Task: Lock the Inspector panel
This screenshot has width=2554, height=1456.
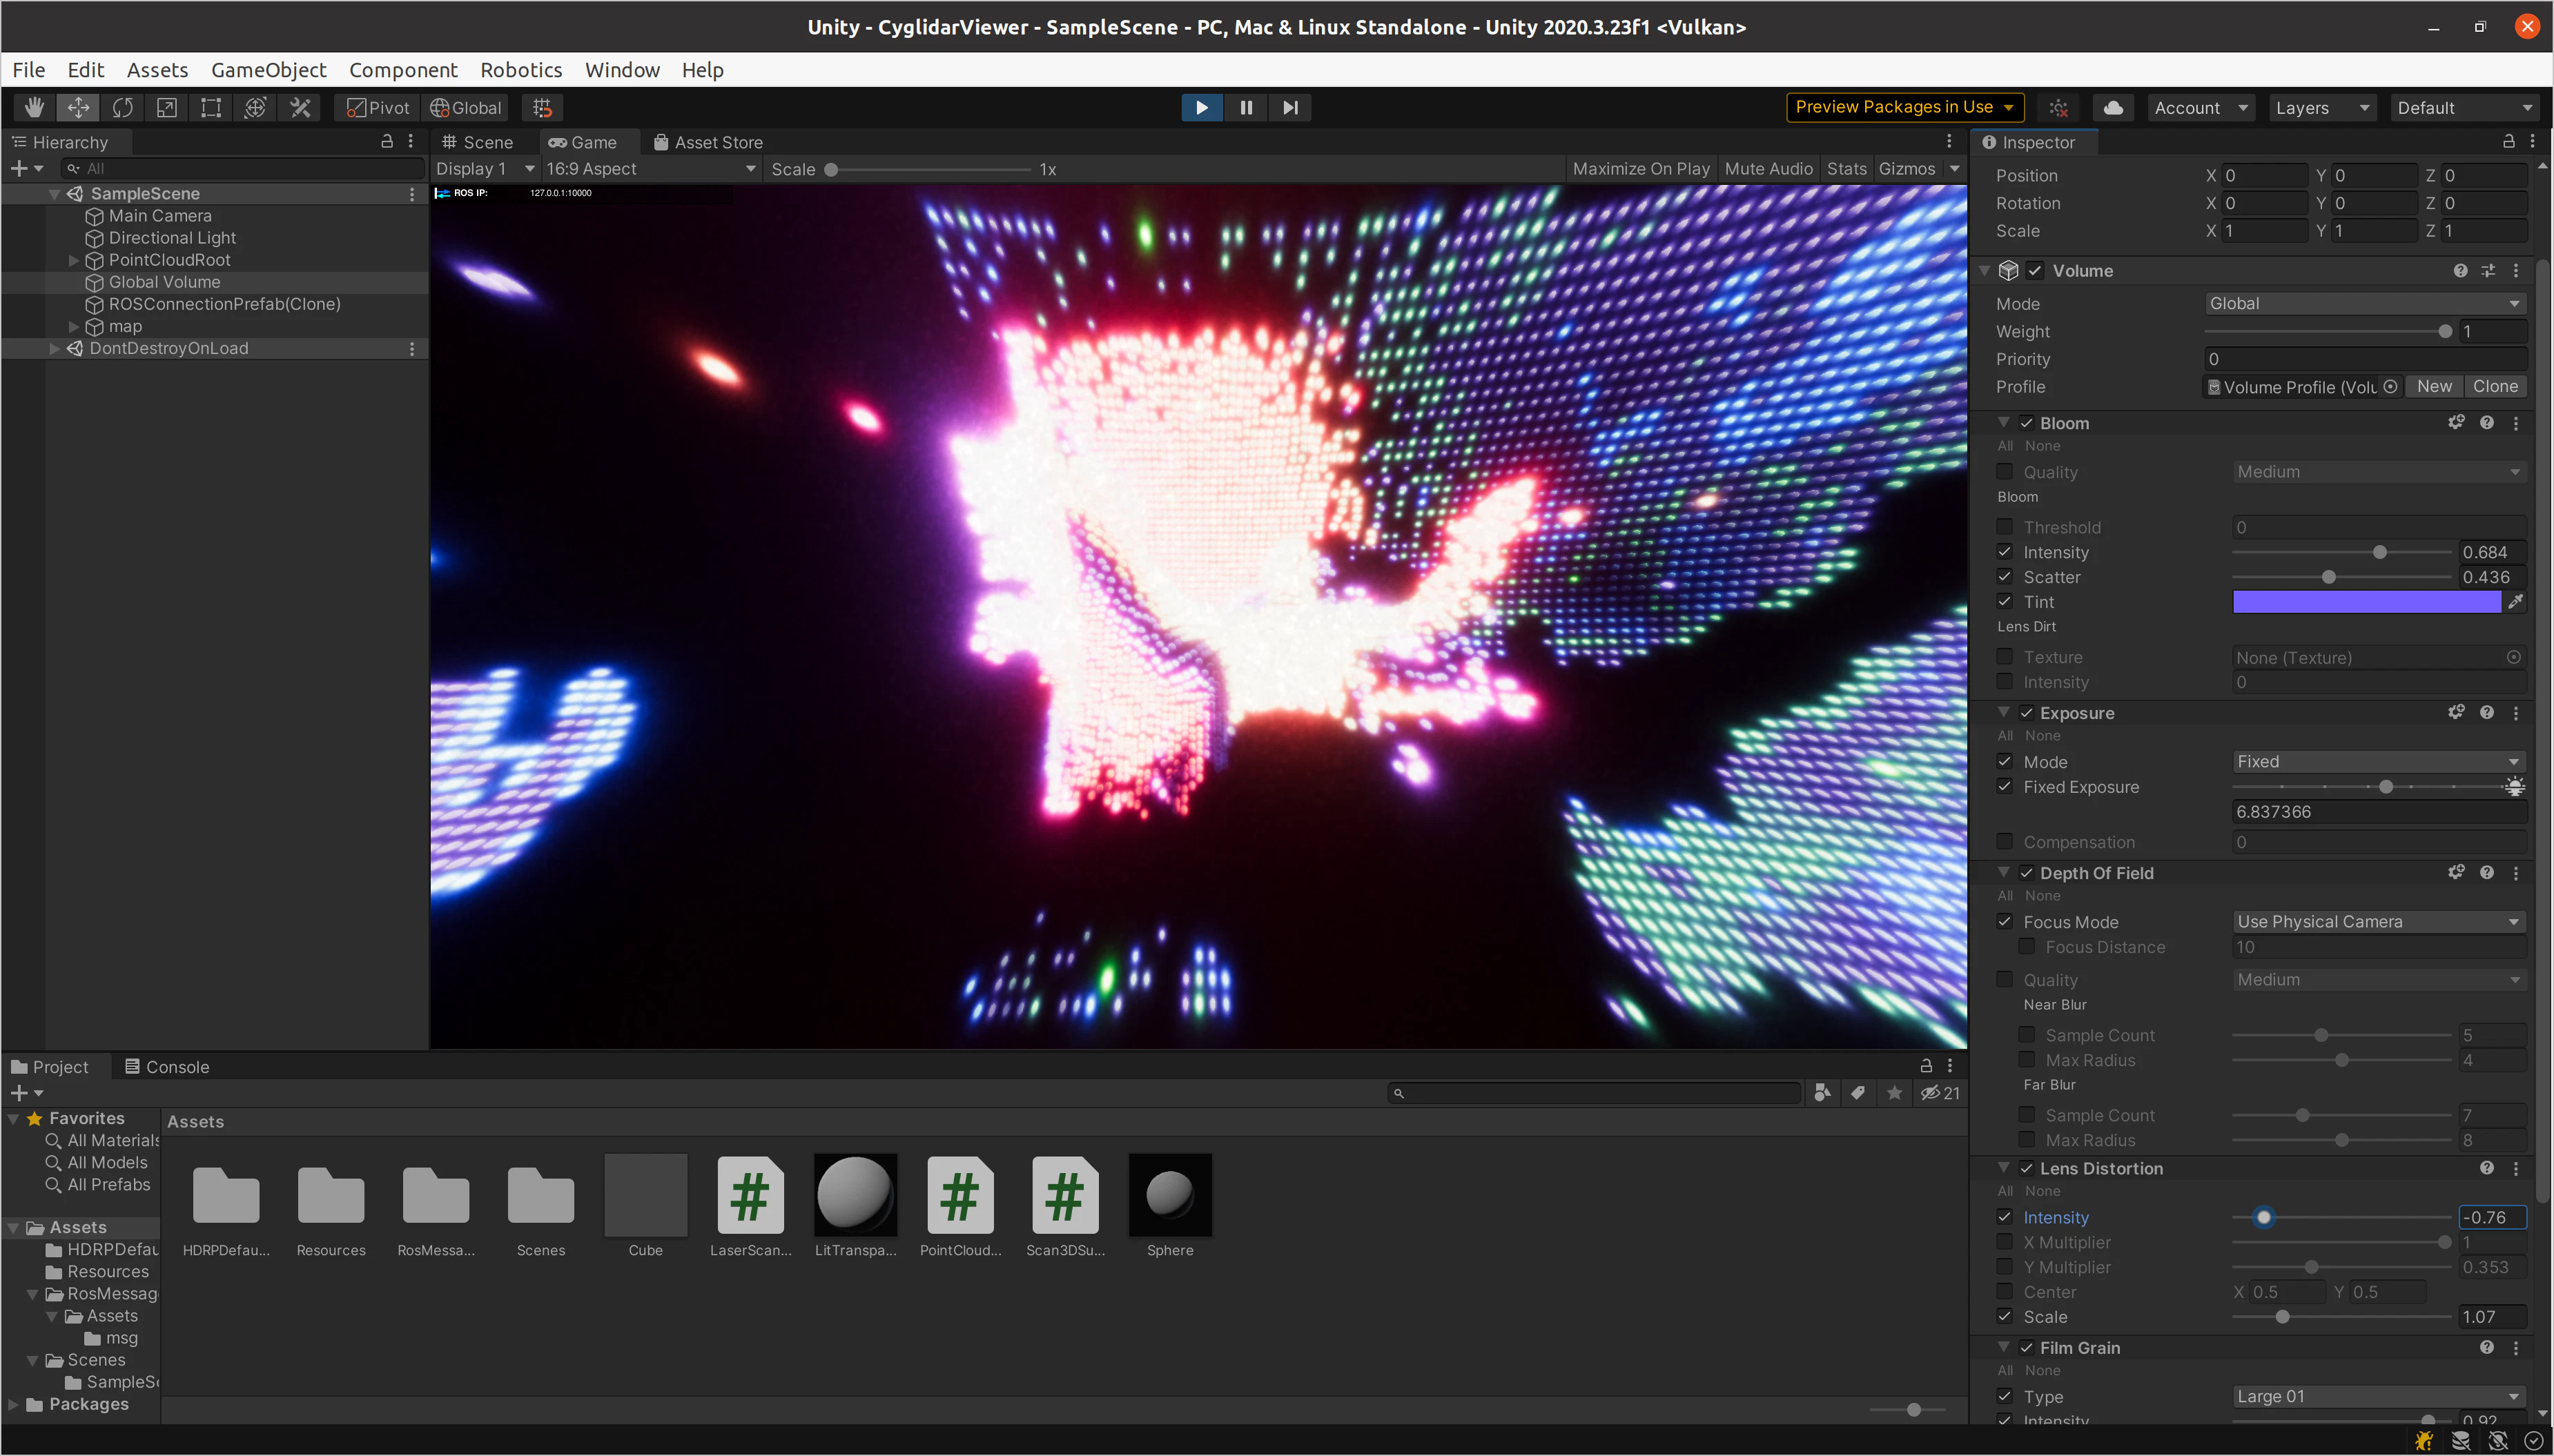Action: pyautogui.click(x=2509, y=142)
